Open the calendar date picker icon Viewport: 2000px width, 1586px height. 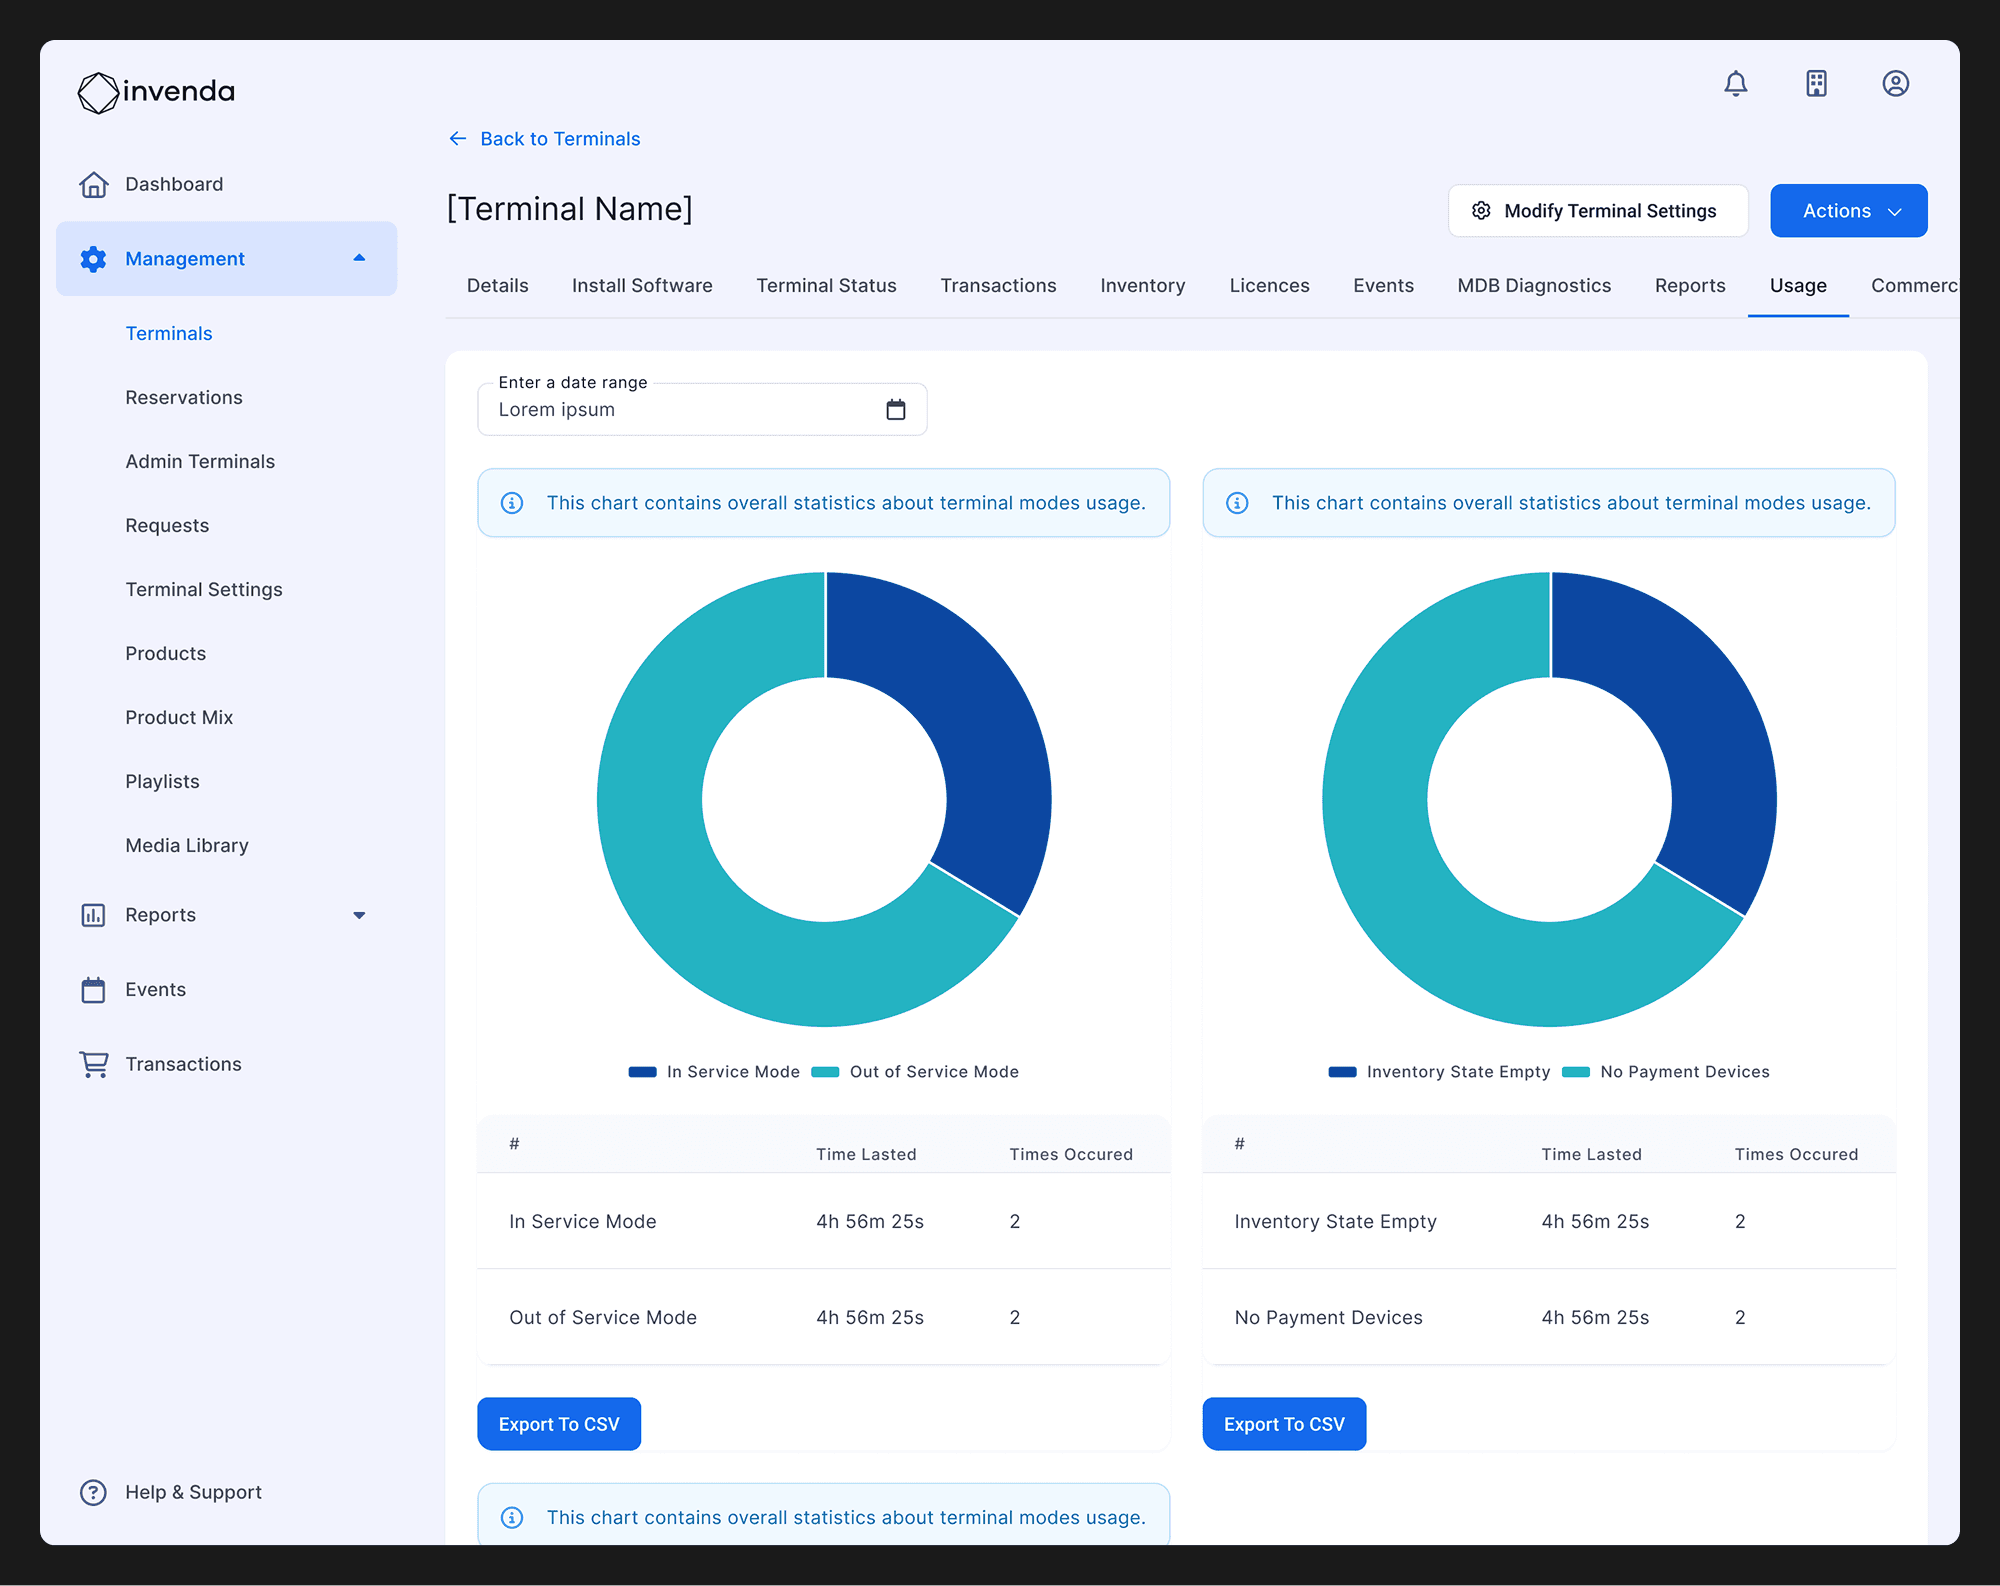895,409
